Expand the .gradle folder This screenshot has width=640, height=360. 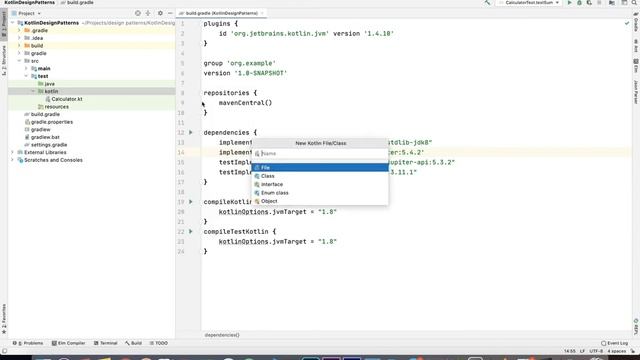click(x=19, y=30)
